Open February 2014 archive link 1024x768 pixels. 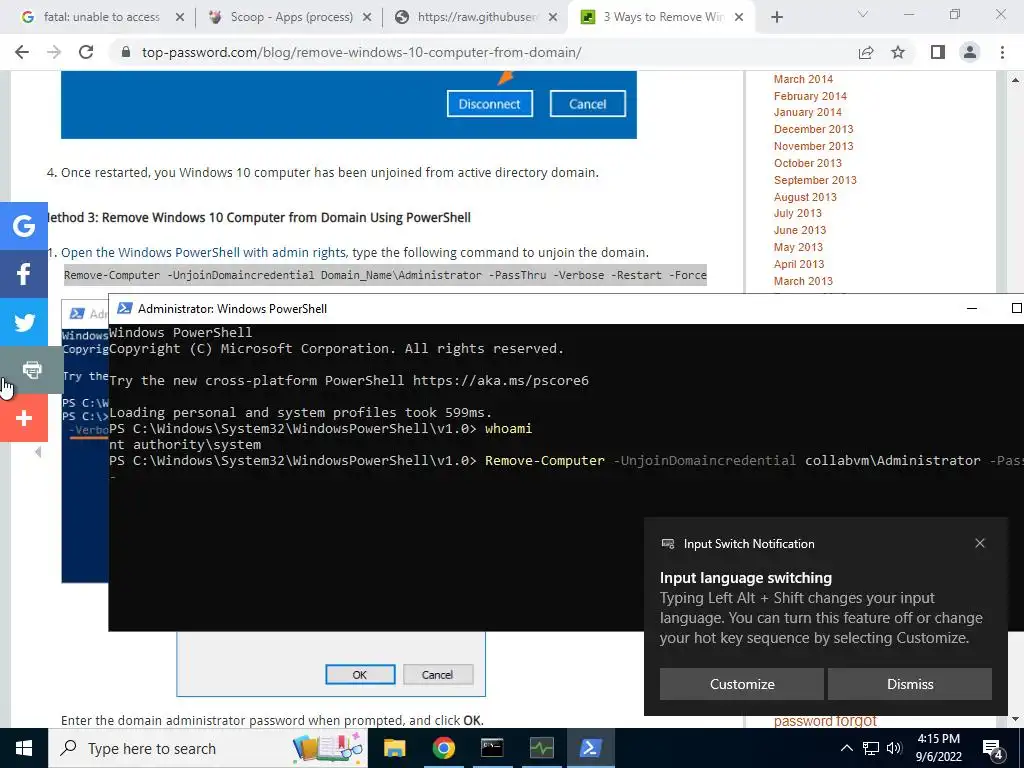click(x=810, y=96)
